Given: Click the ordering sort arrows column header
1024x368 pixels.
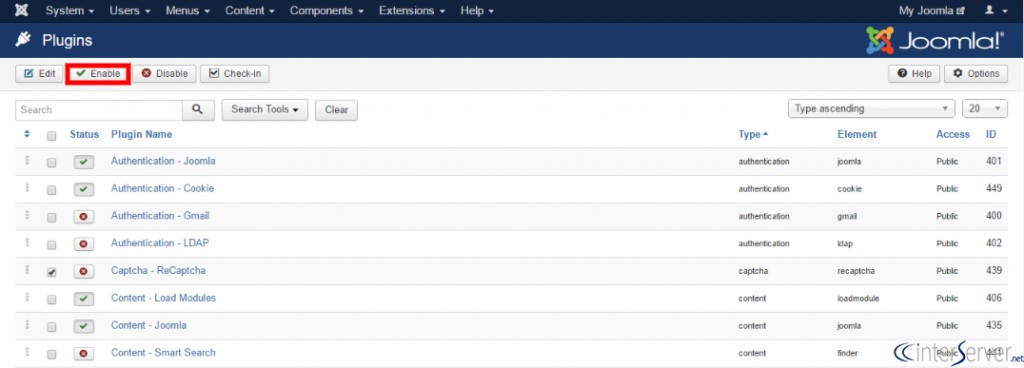Looking at the screenshot, I should (x=27, y=134).
